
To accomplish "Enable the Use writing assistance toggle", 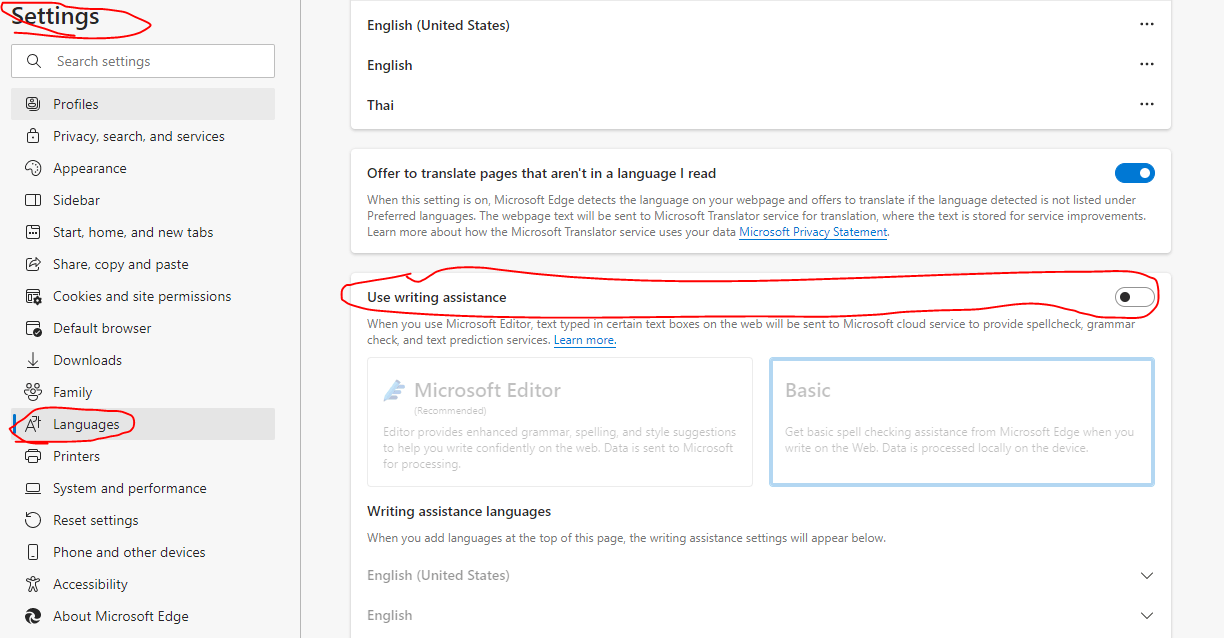I will [x=1135, y=297].
